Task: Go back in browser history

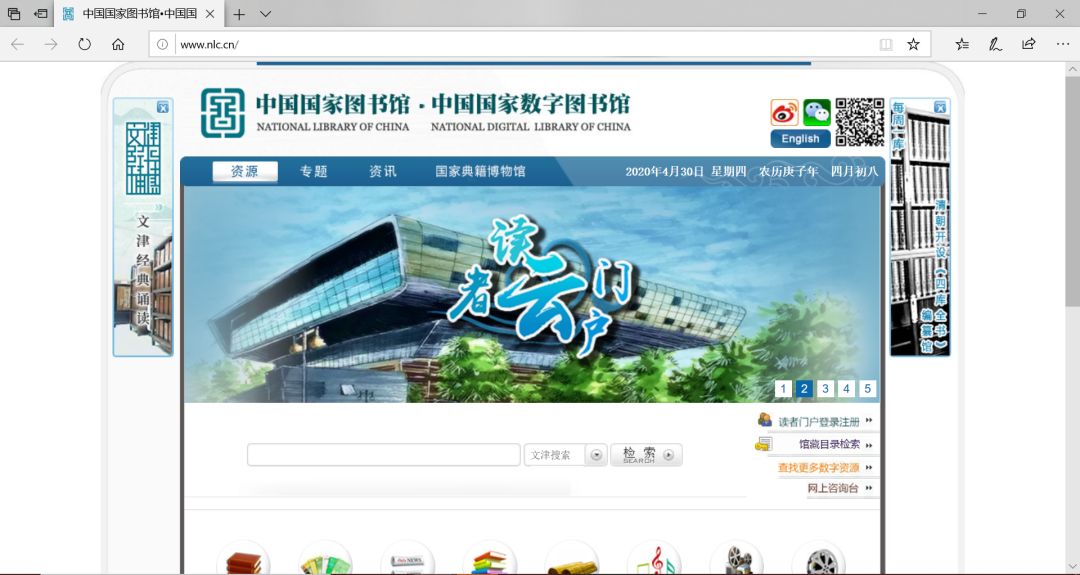Action: coord(17,44)
